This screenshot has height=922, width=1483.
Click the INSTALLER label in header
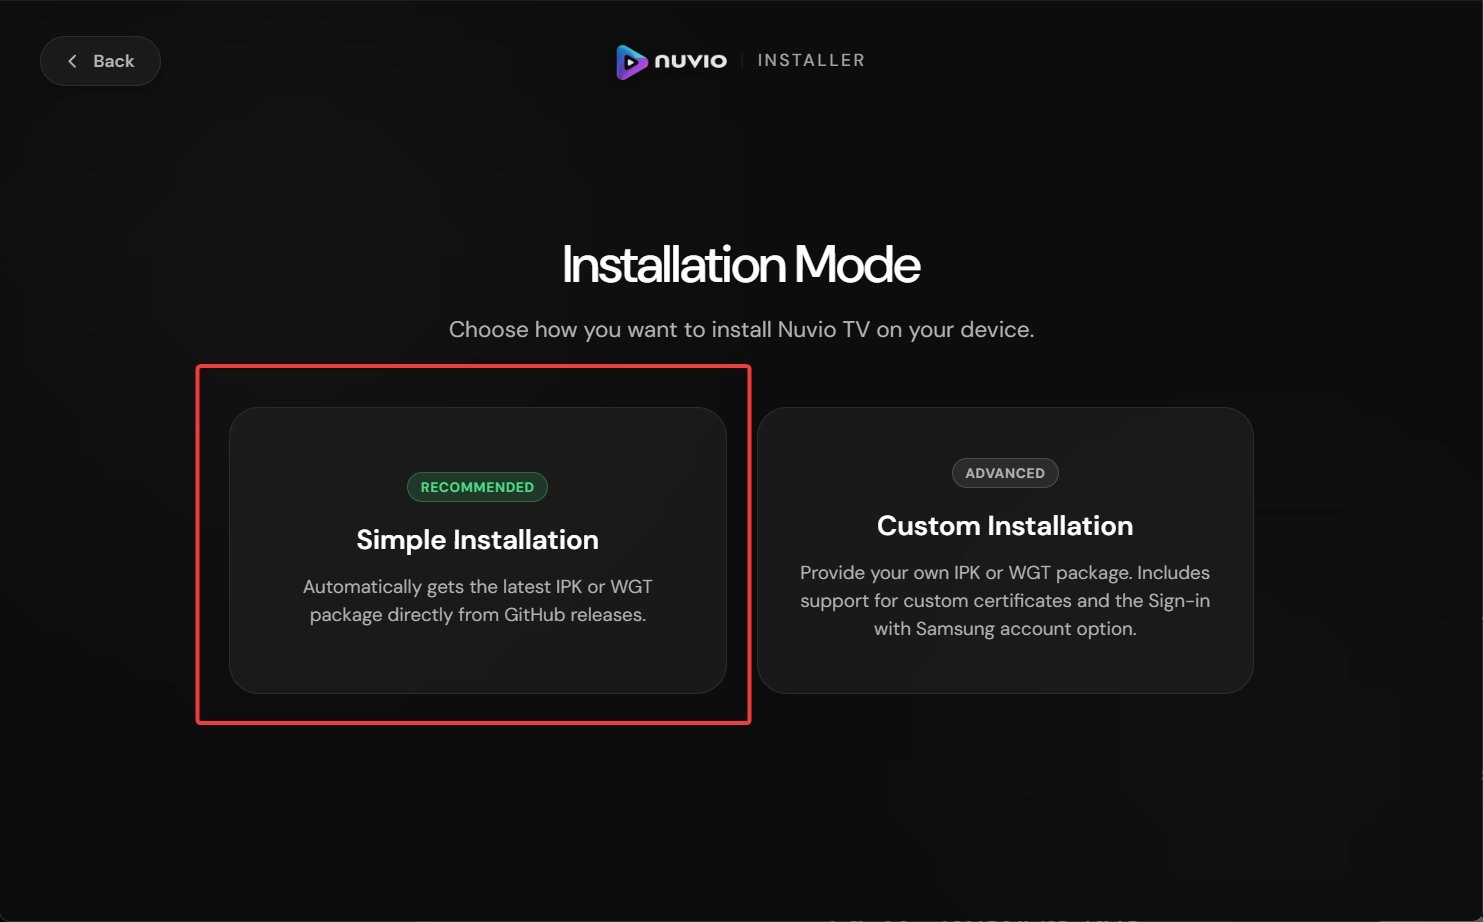pos(811,61)
